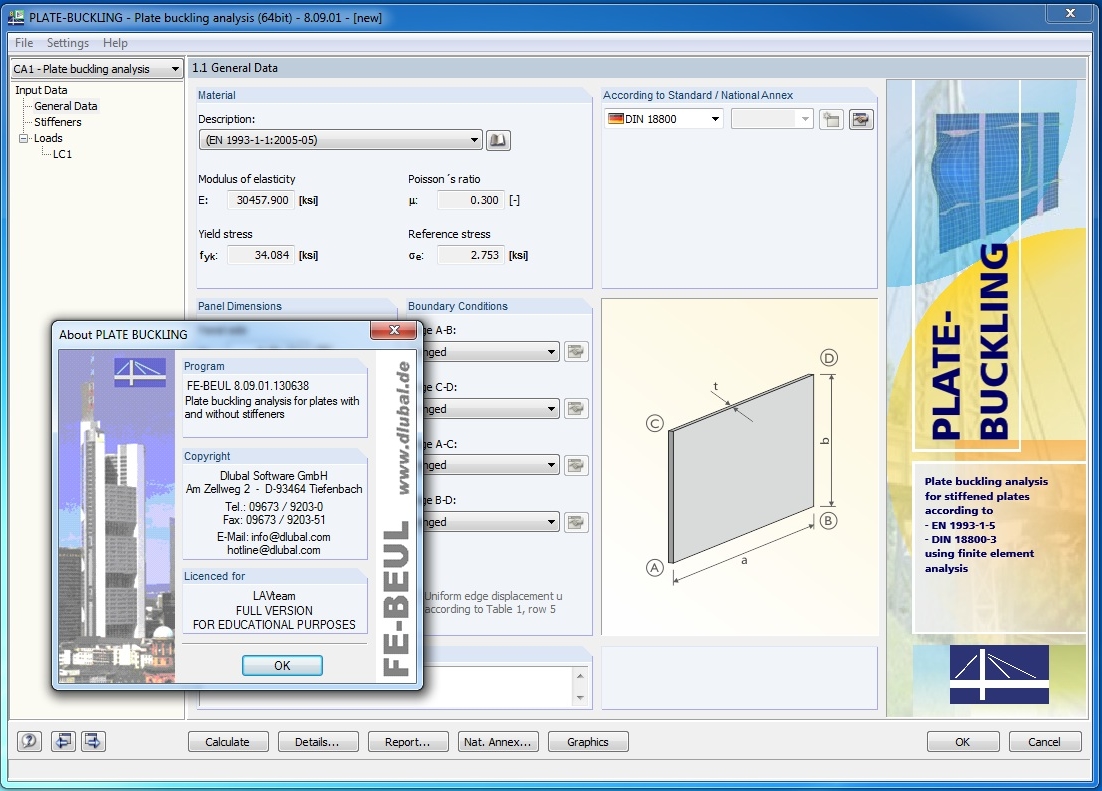Click the www.dlubal.de vertical text
The height and width of the screenshot is (791, 1102).
[x=402, y=428]
